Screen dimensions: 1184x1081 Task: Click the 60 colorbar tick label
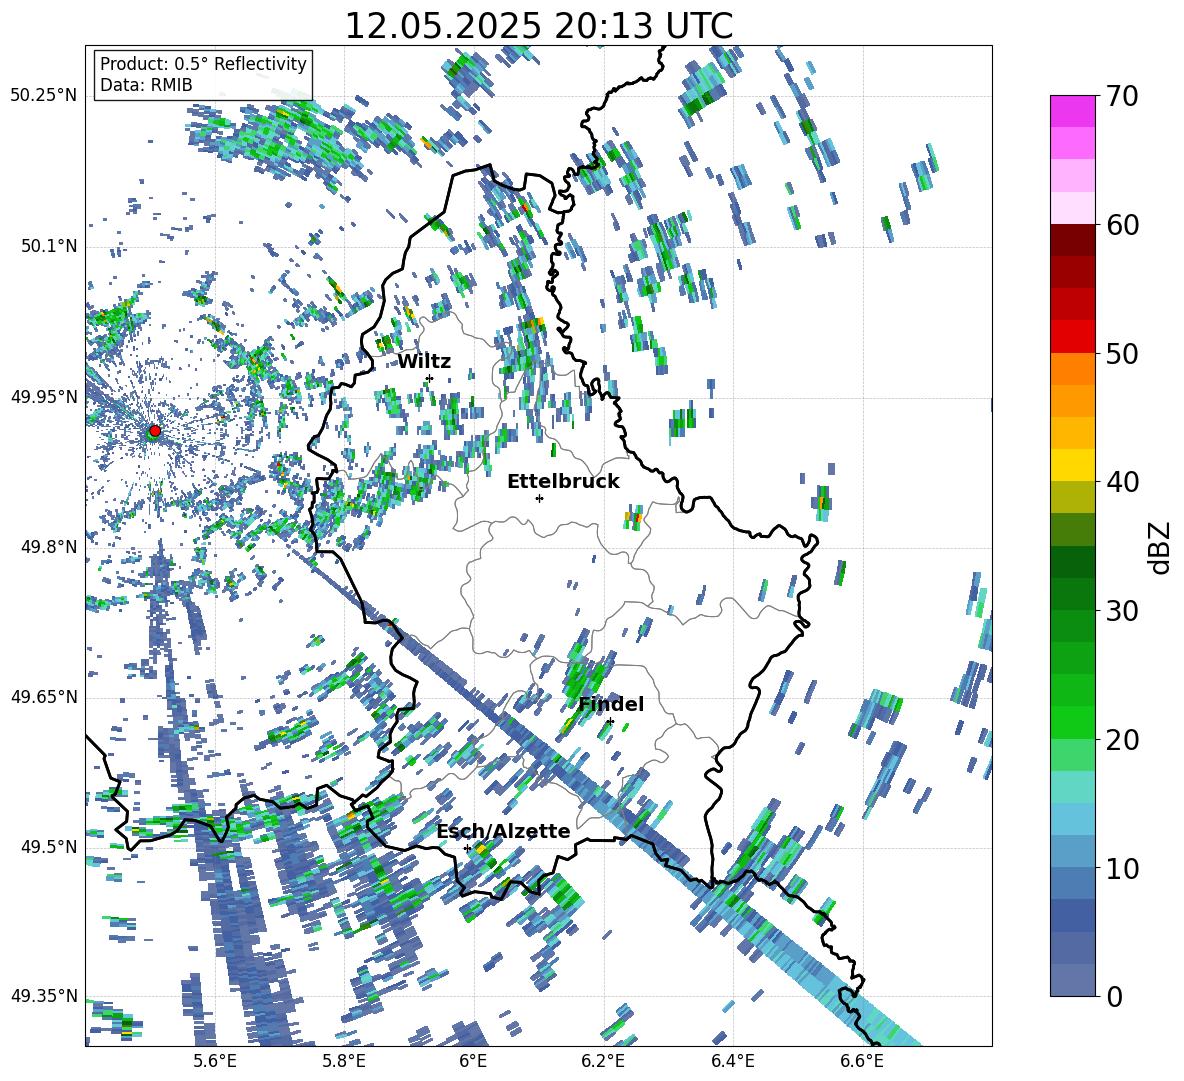tap(1122, 225)
